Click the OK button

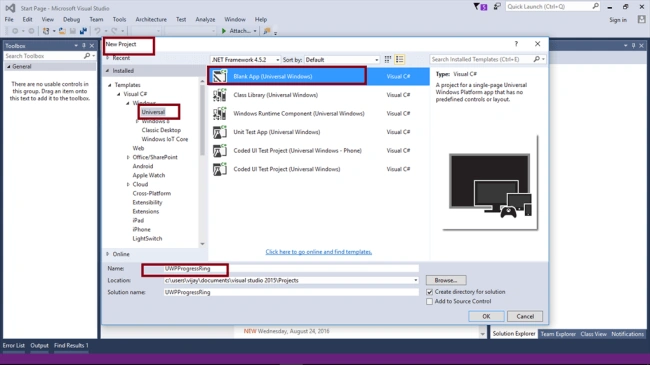[x=486, y=316]
